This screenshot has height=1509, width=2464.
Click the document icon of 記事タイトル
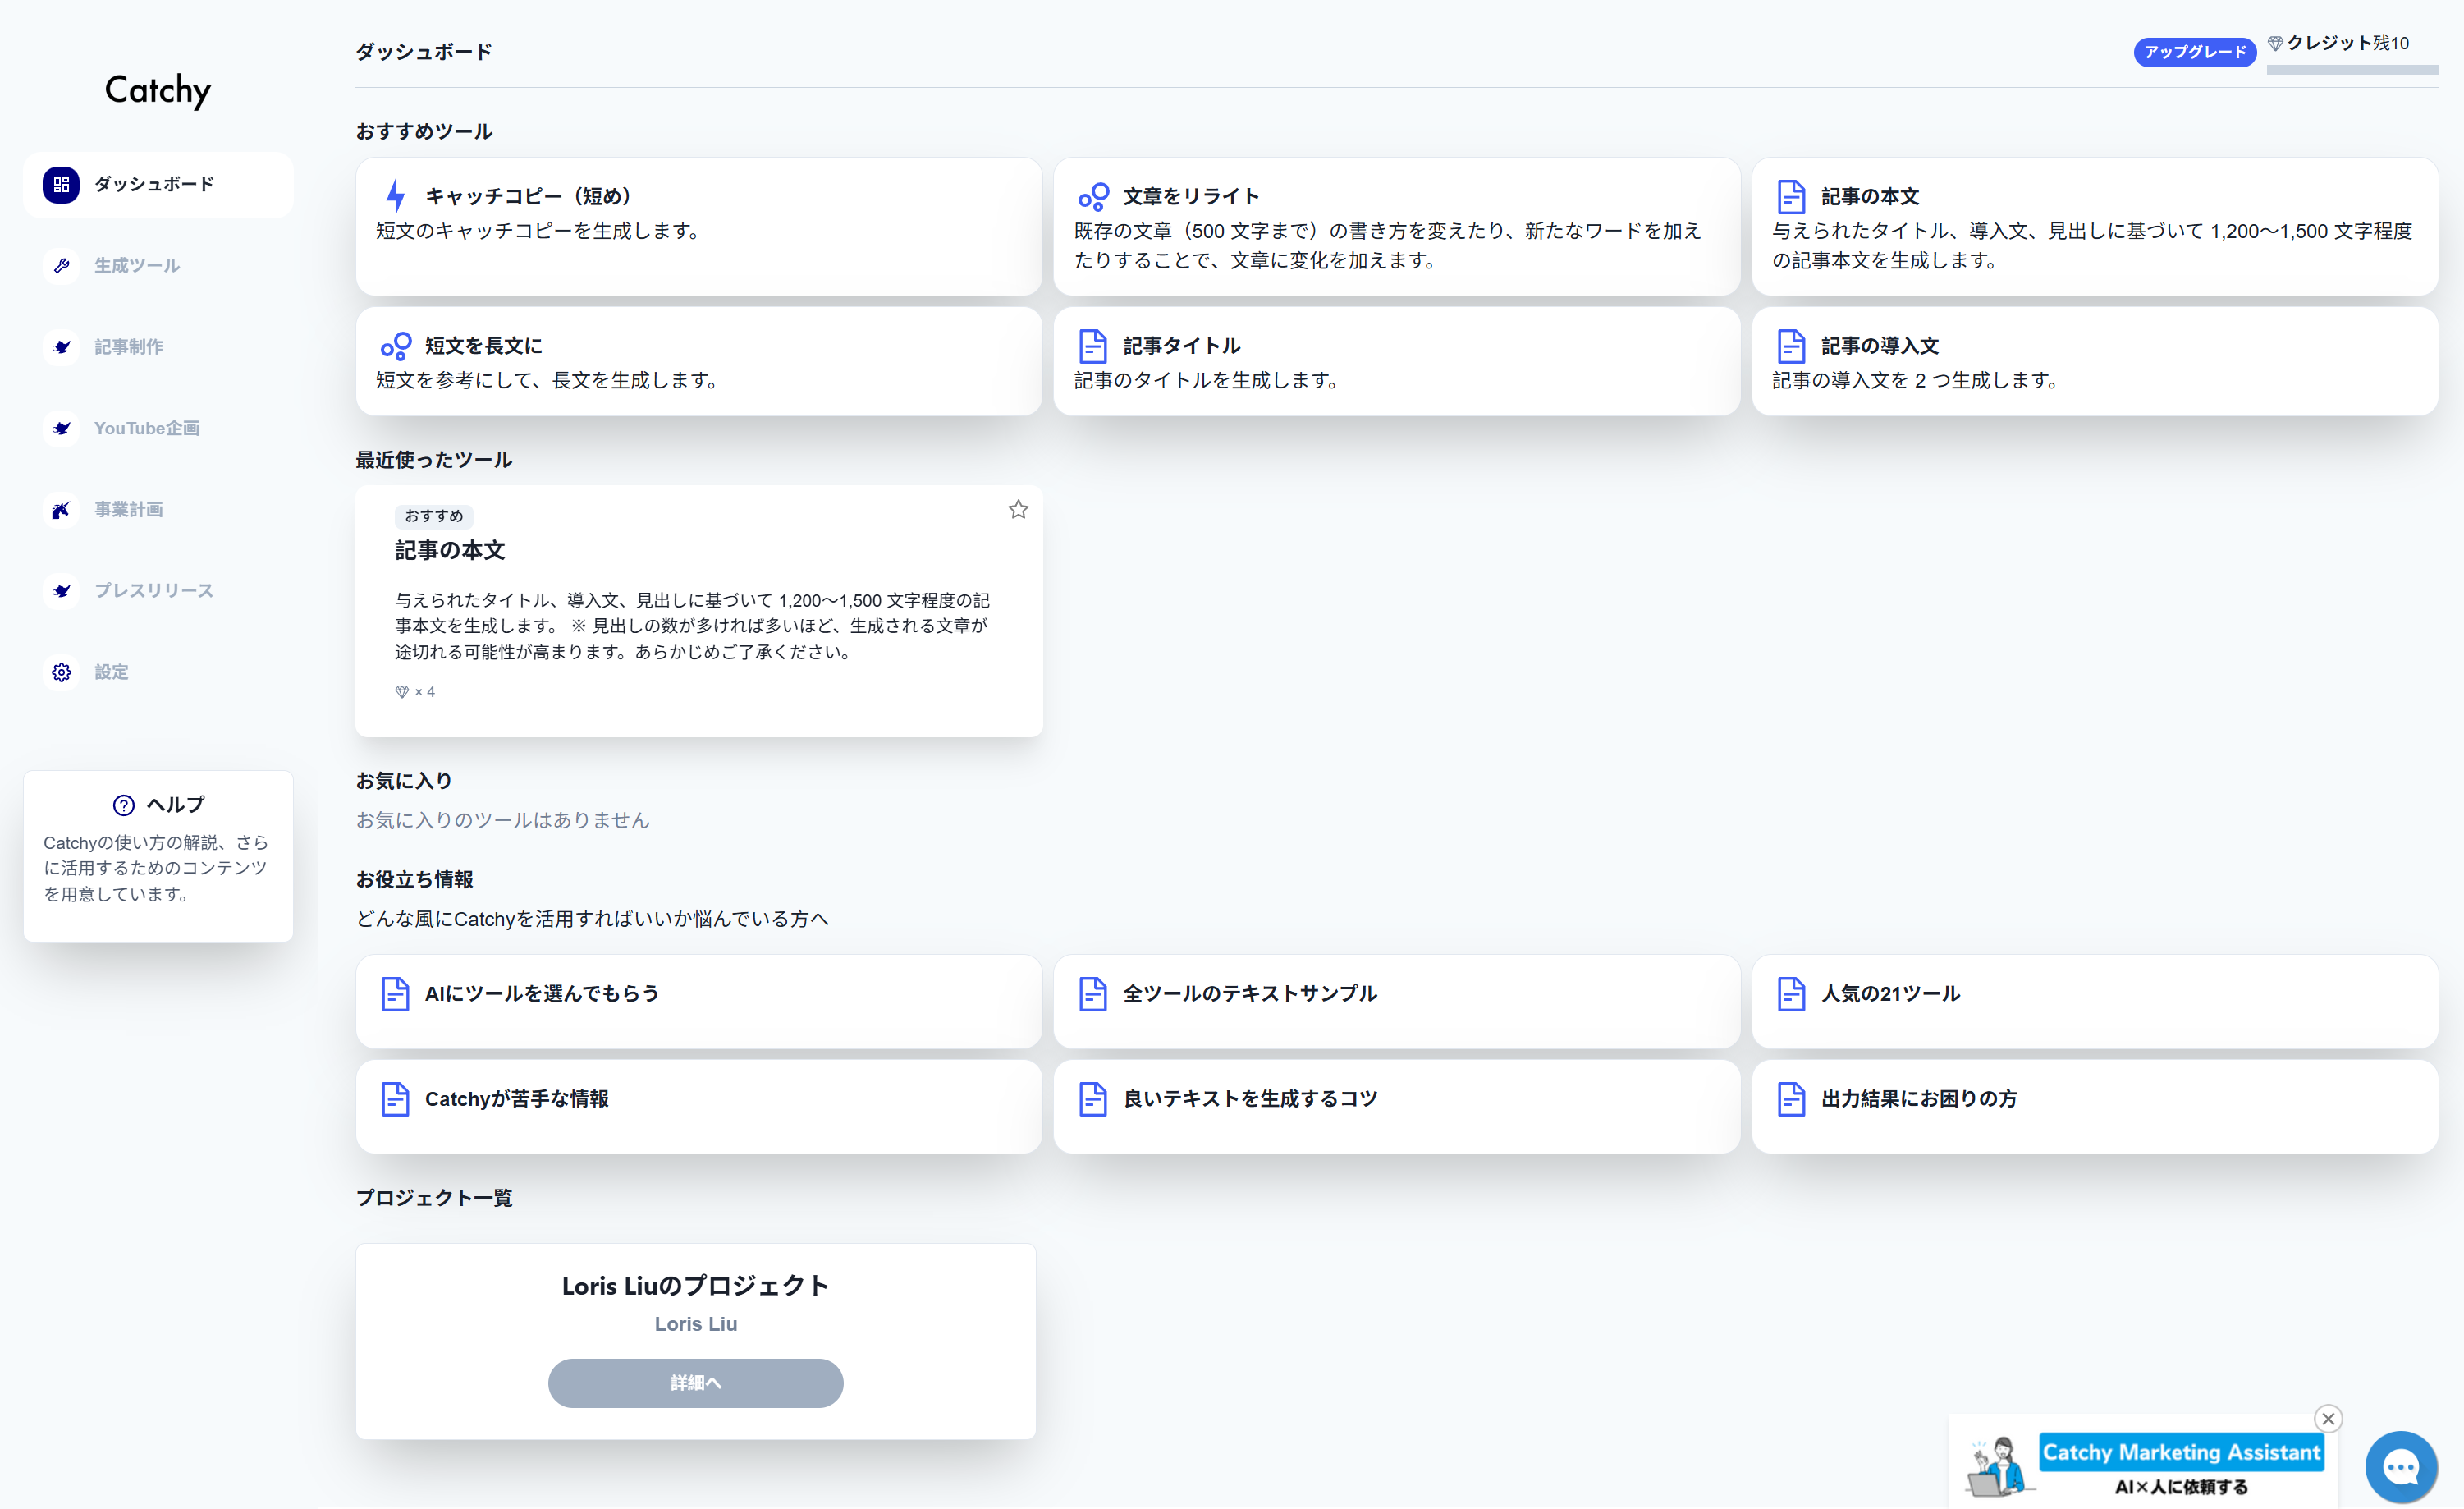1093,346
